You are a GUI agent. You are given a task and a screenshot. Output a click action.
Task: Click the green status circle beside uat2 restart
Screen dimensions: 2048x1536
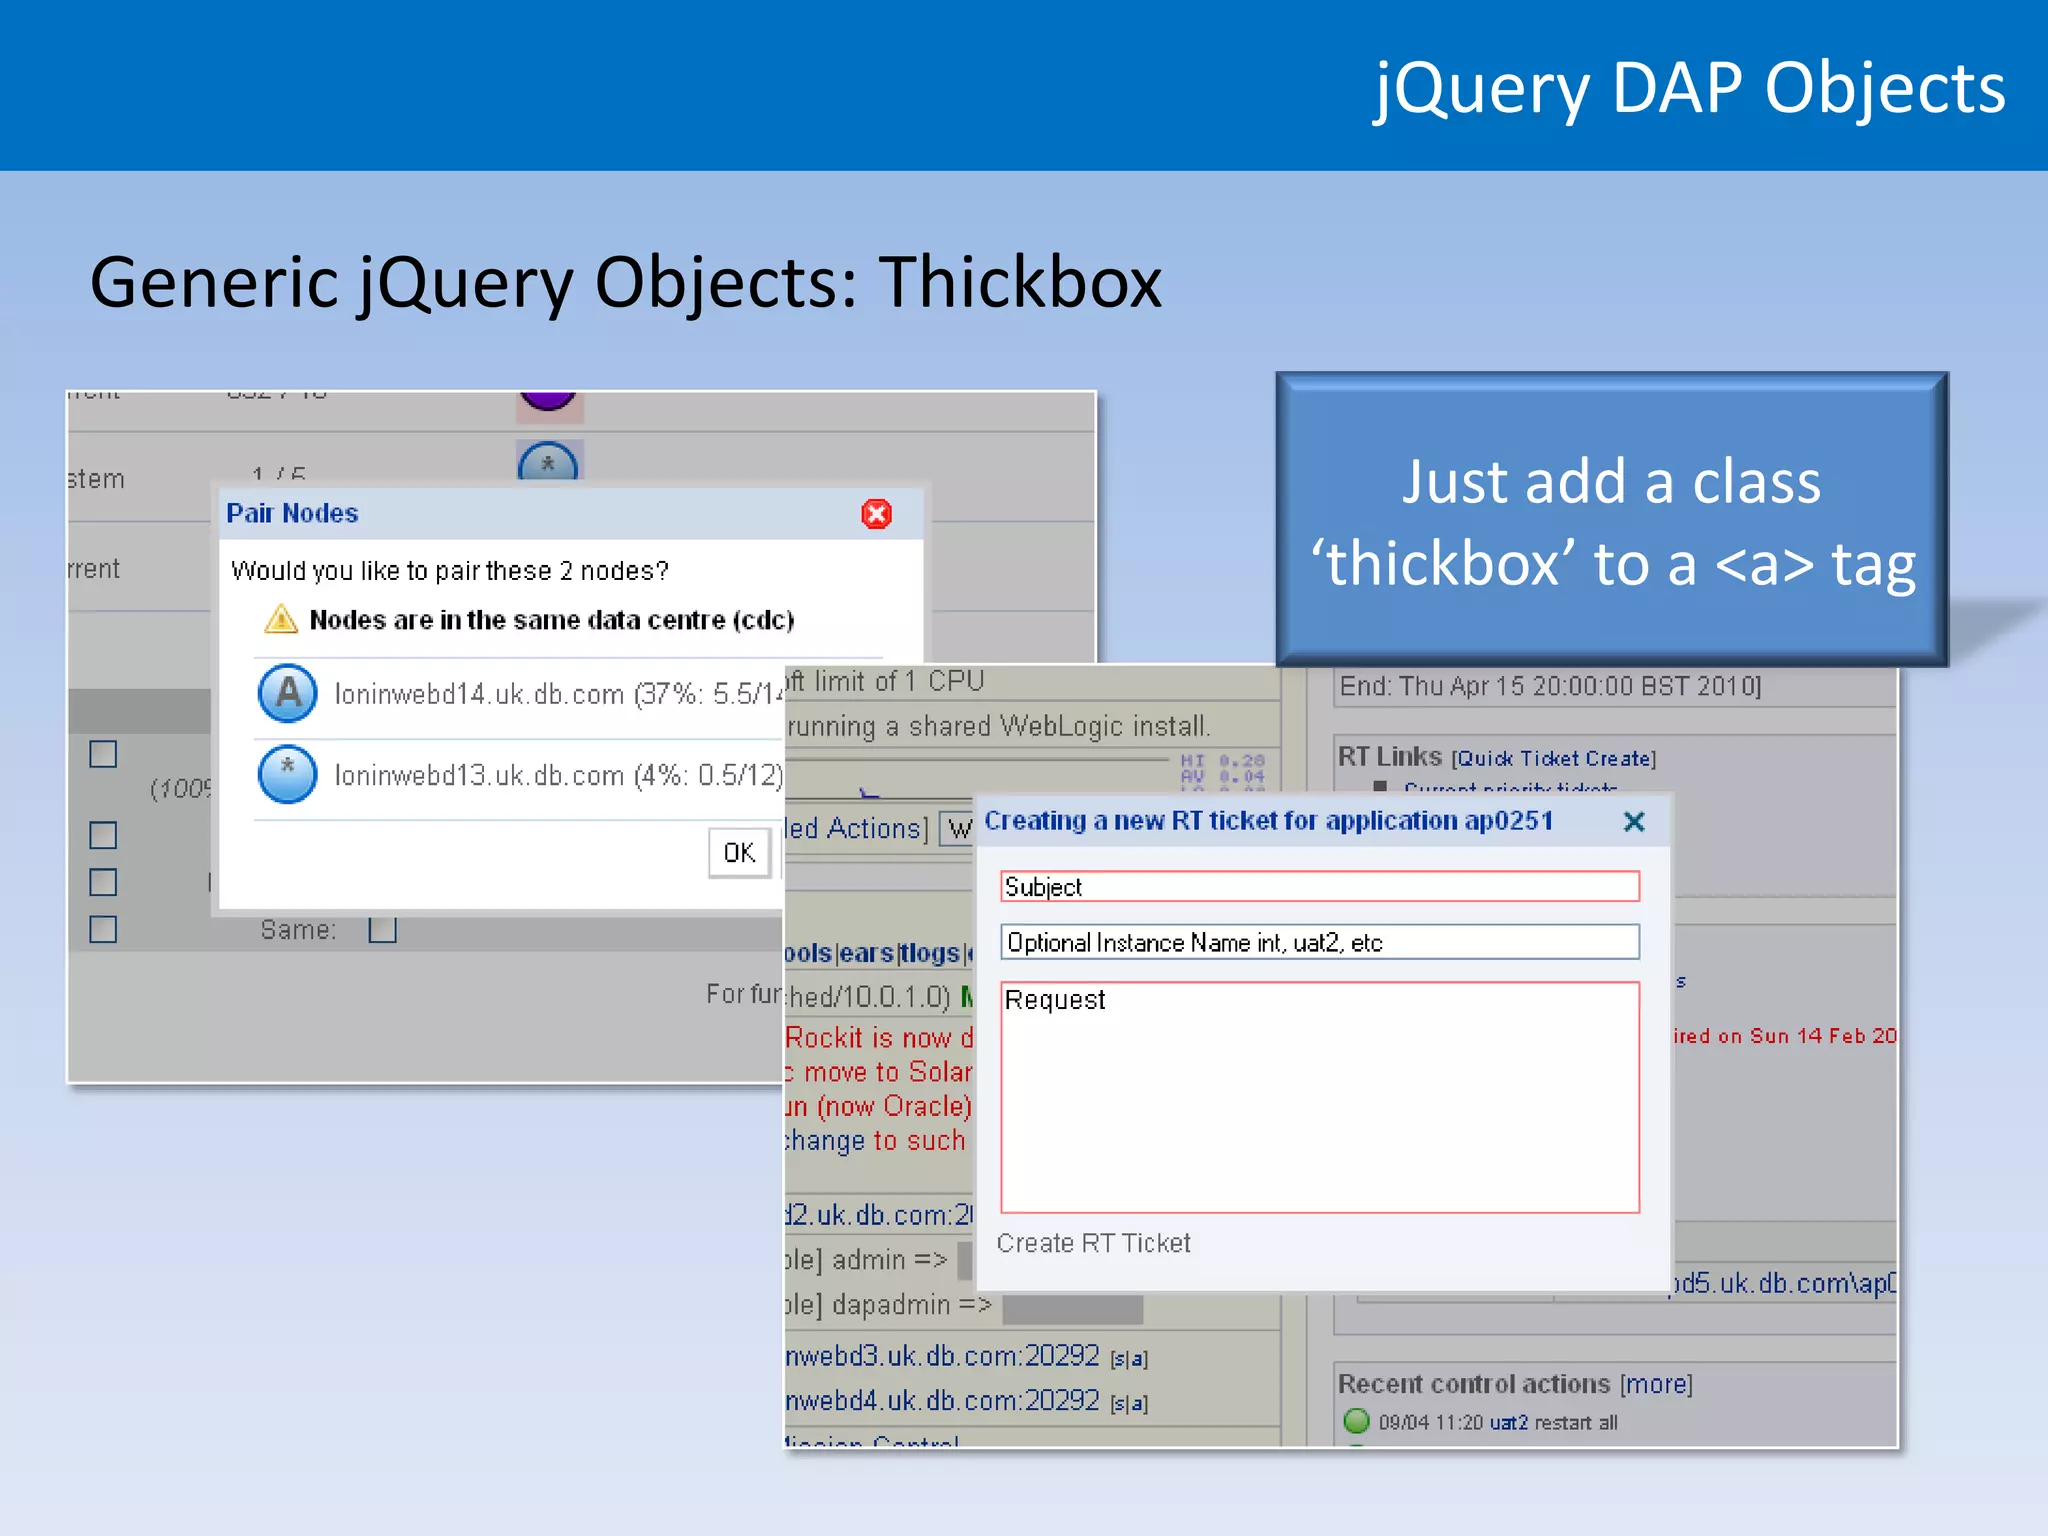pyautogui.click(x=1356, y=1421)
